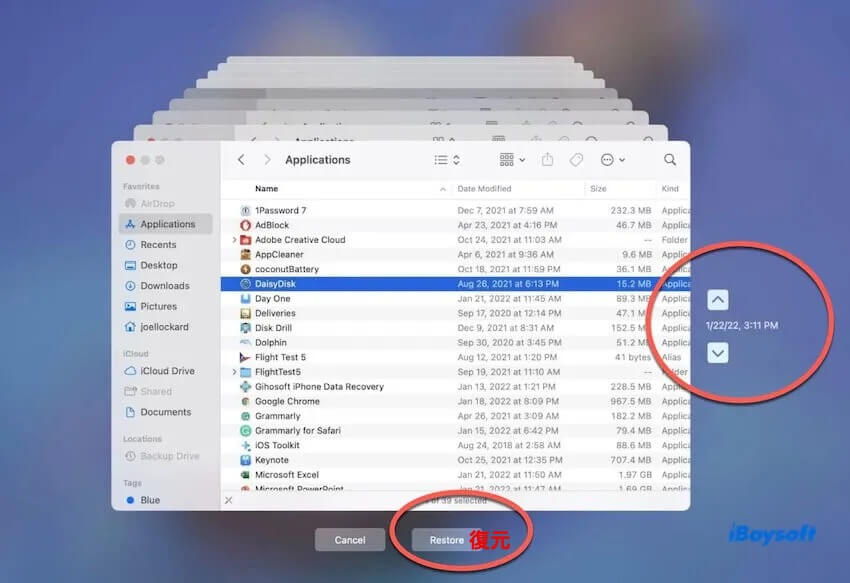Open the list view options dropdown

point(447,160)
